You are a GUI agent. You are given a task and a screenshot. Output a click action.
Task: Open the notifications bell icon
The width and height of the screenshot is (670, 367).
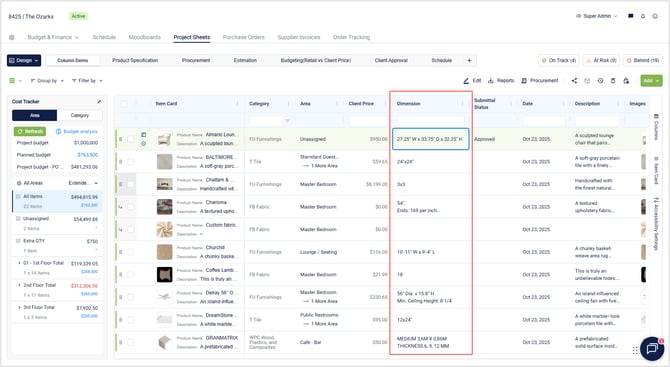point(643,16)
